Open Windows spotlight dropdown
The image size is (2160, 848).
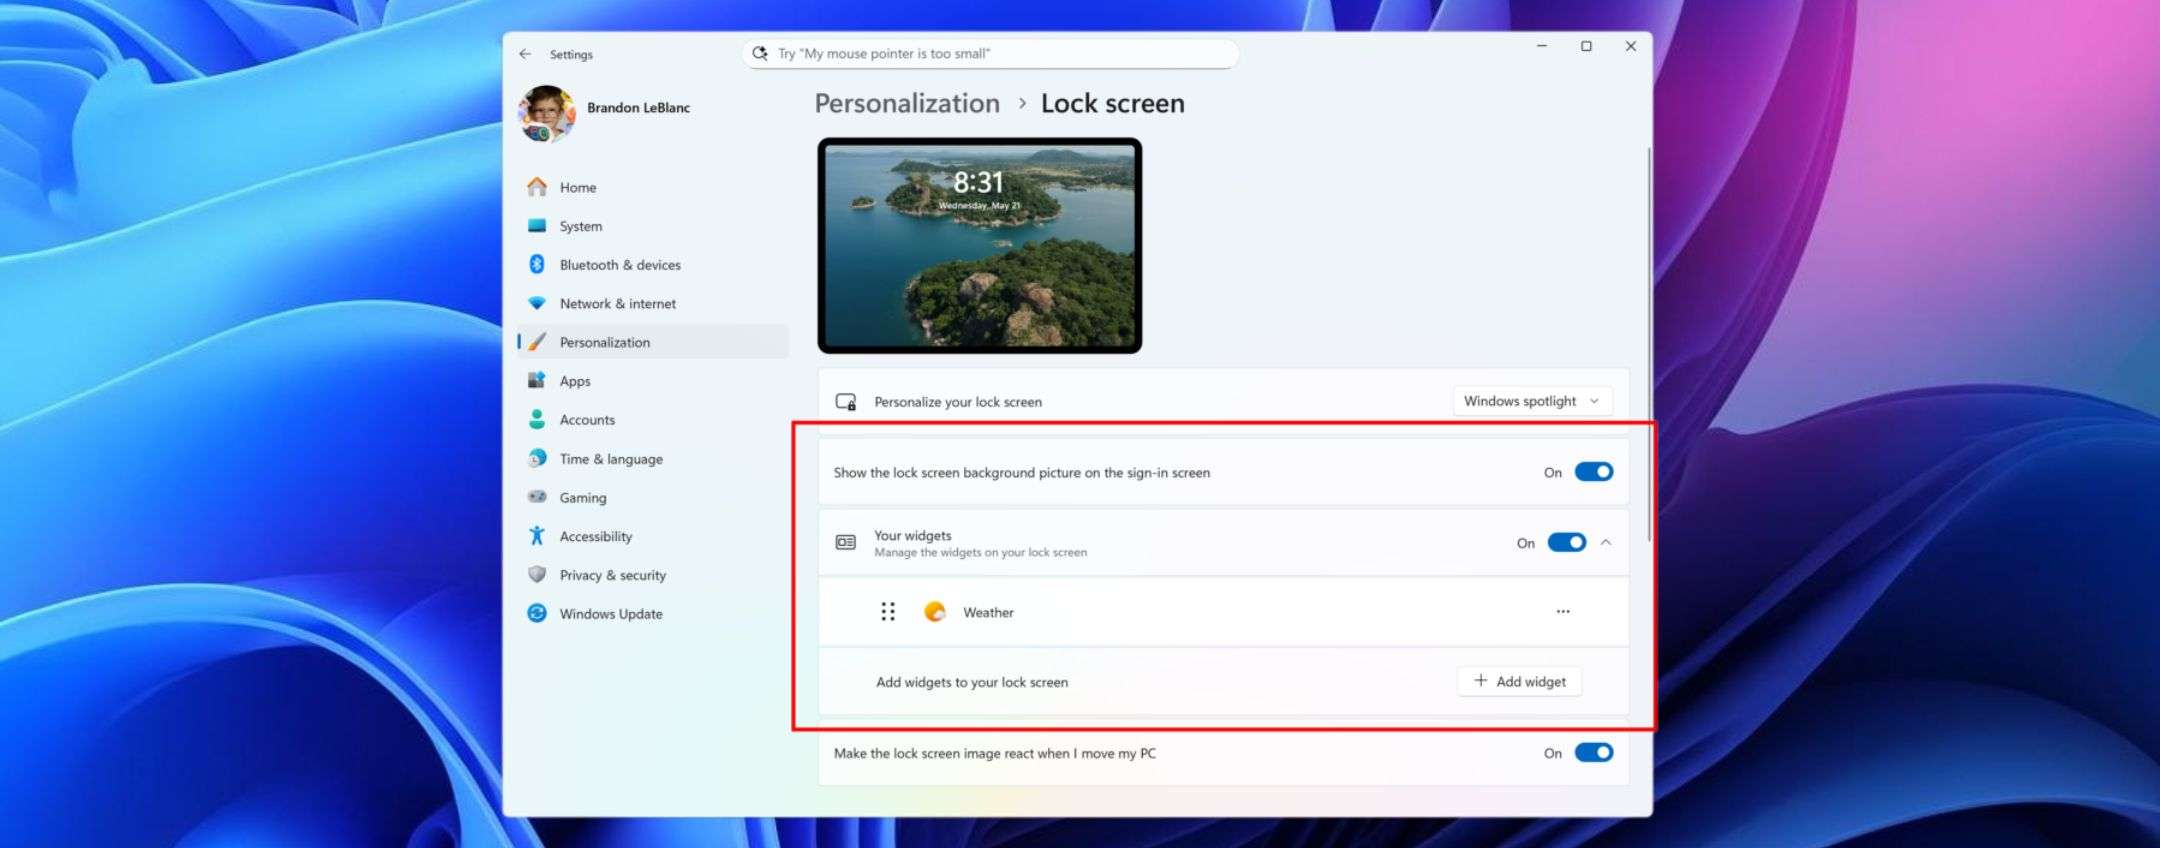pos(1532,401)
